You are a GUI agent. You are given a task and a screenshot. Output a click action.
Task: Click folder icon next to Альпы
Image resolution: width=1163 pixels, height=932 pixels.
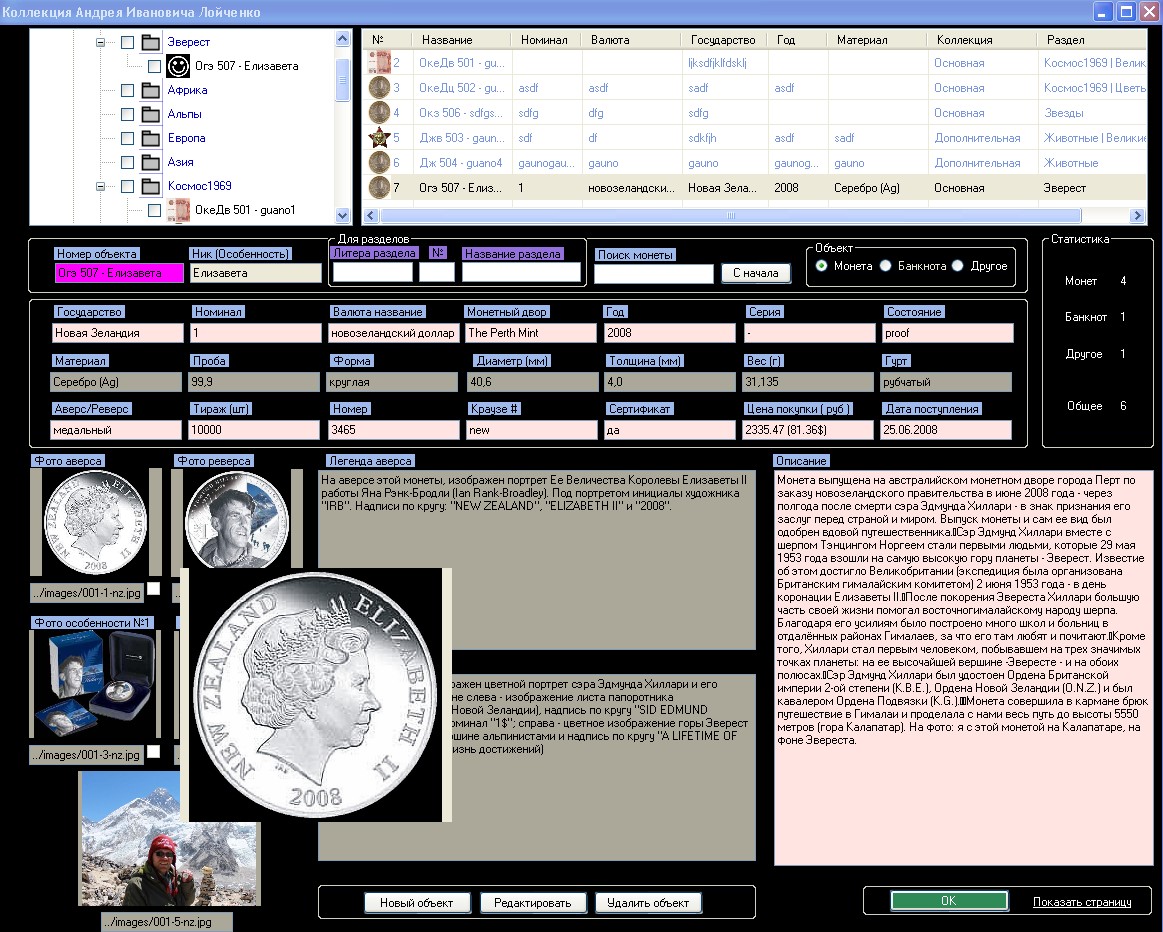151,114
